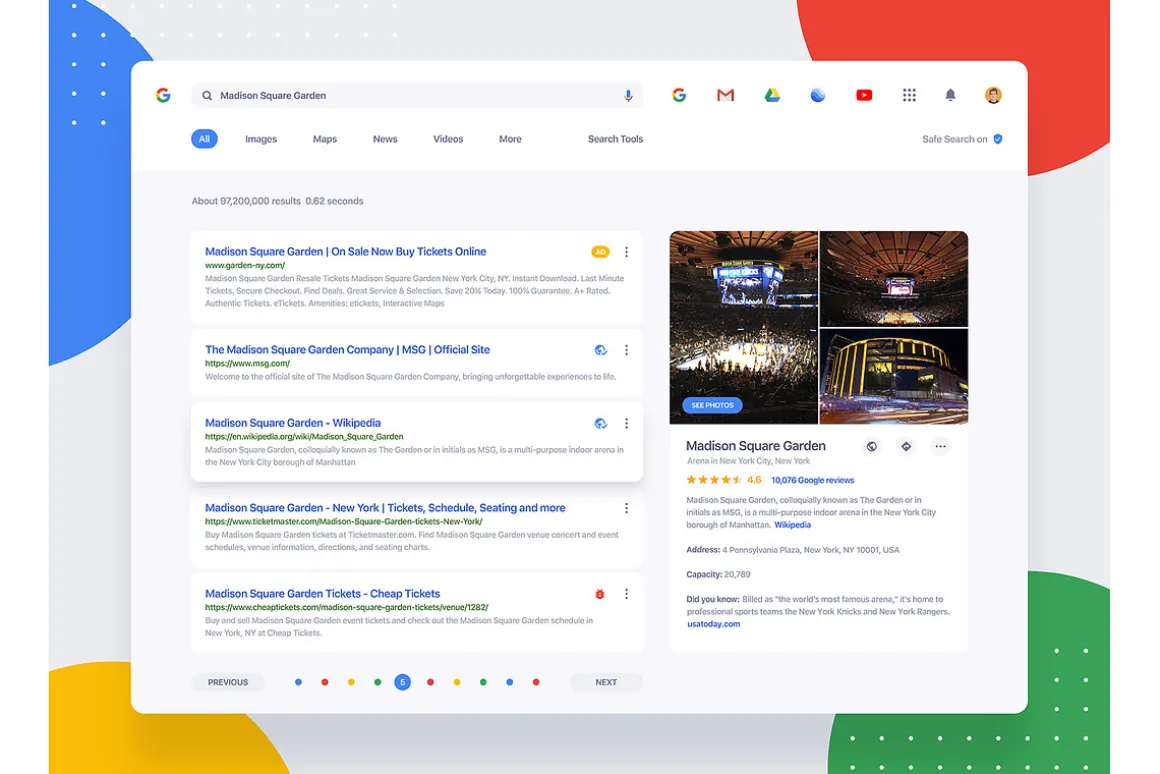
Task: Switch to Images tab
Action: [261, 139]
